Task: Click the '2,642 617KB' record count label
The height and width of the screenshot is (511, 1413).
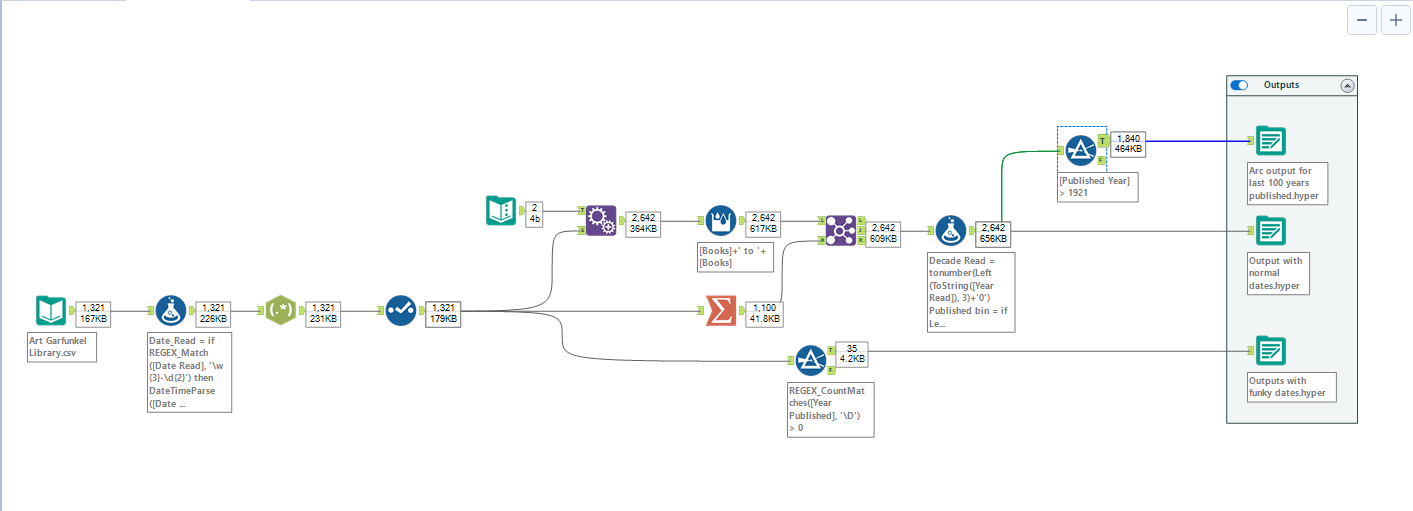Action: coord(762,223)
